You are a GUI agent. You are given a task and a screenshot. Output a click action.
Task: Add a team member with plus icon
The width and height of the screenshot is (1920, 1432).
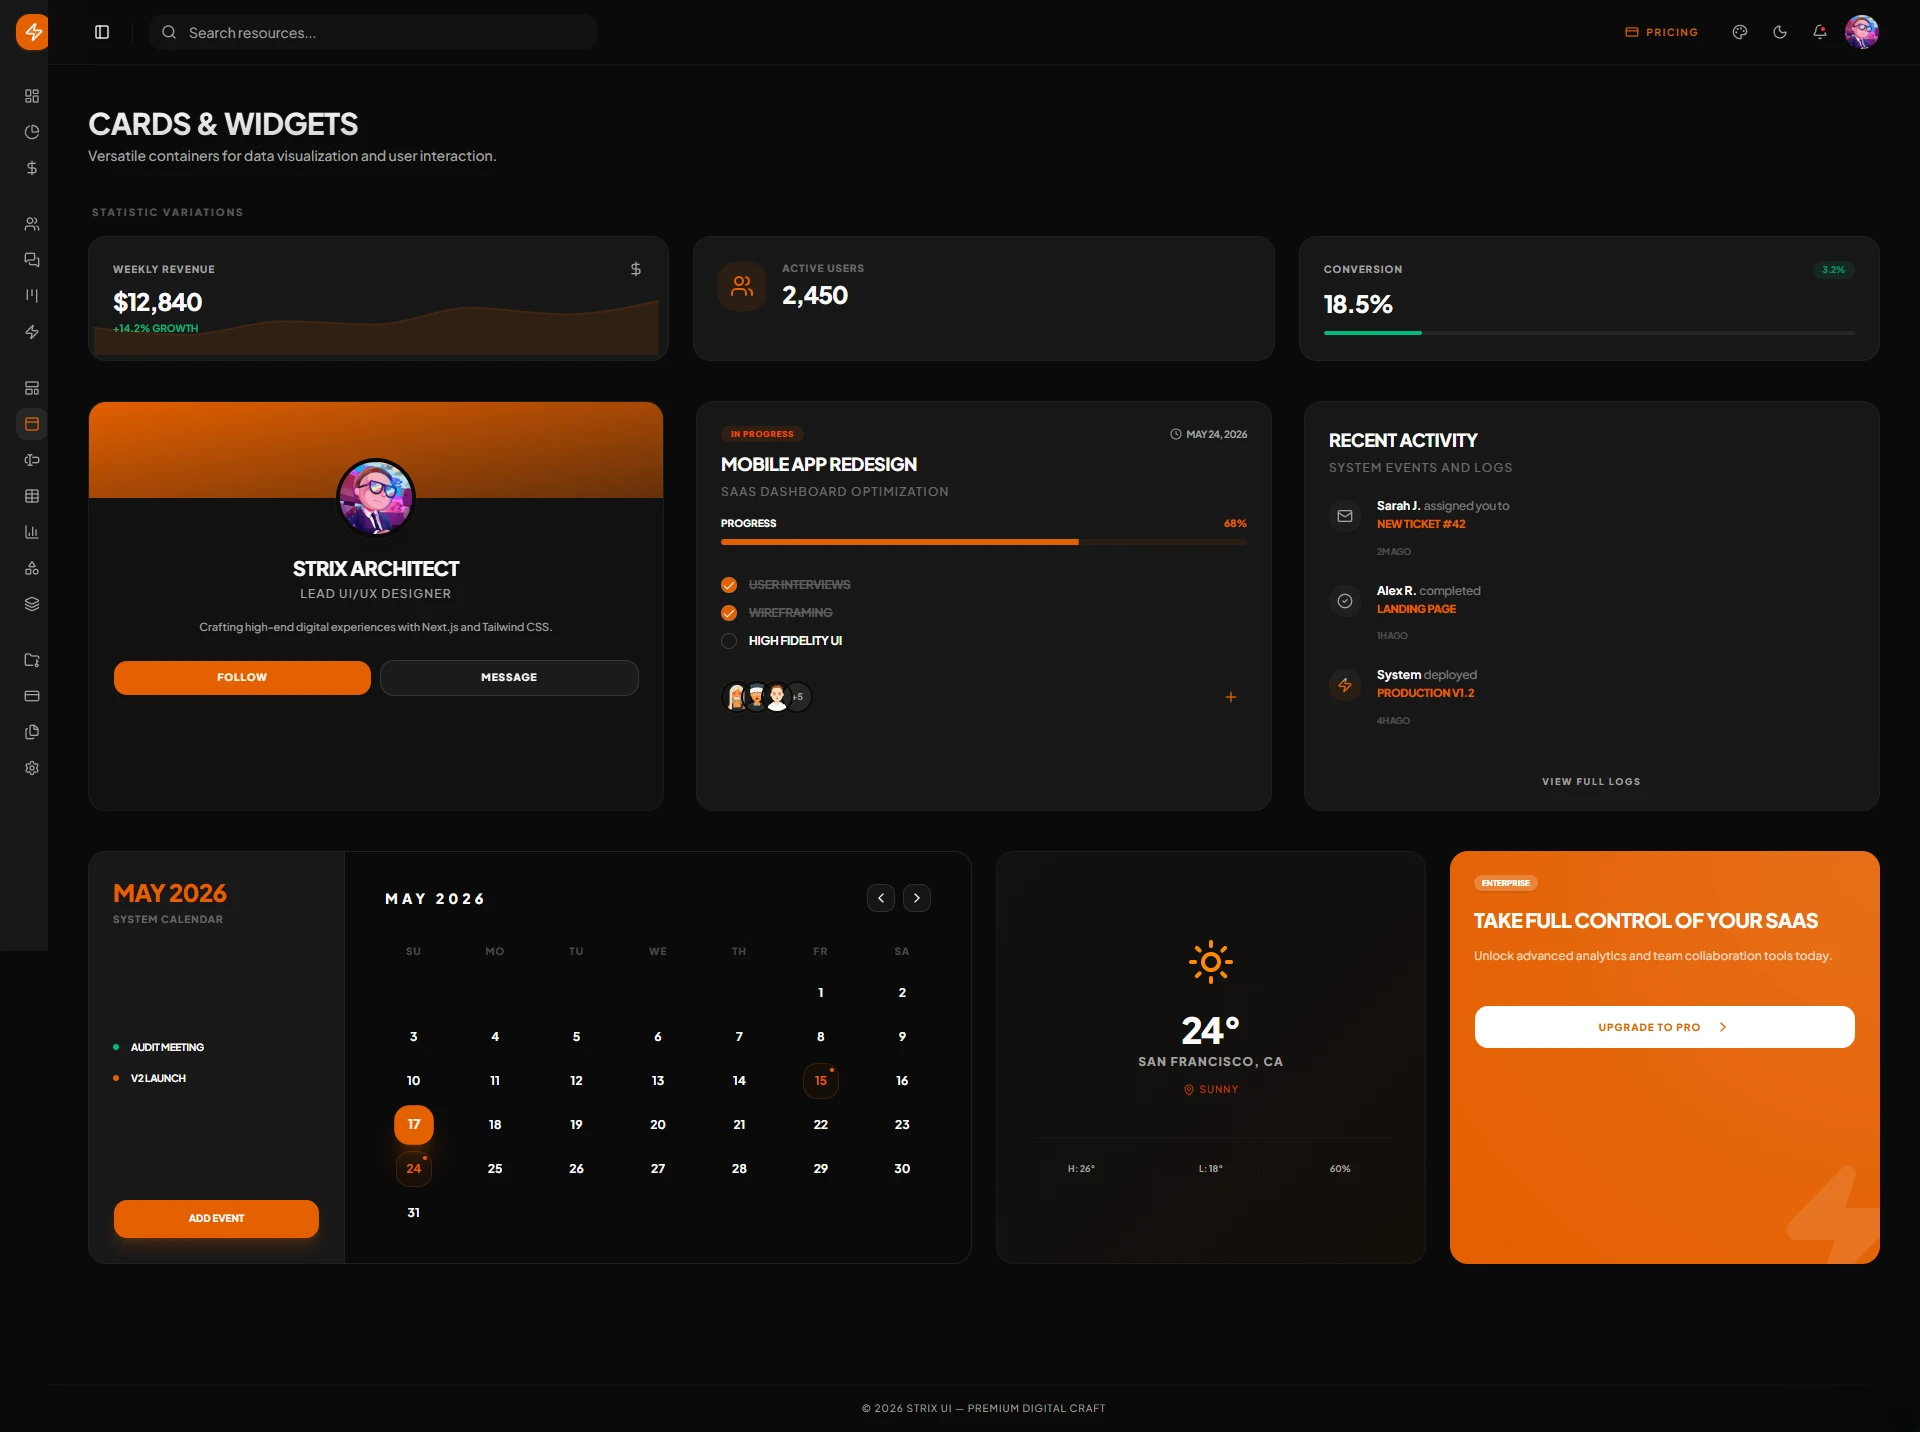[1231, 697]
